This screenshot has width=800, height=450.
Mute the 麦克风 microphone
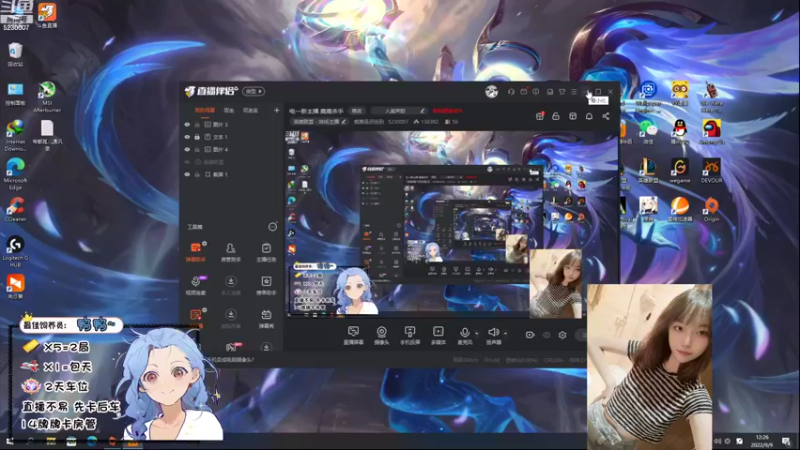[464, 335]
